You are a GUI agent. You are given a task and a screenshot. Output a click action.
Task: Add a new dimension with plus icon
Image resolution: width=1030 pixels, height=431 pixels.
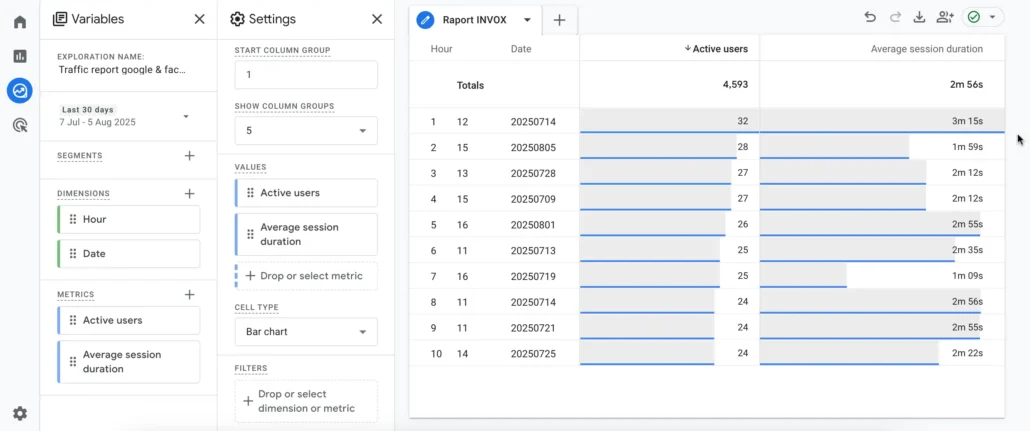(189, 194)
